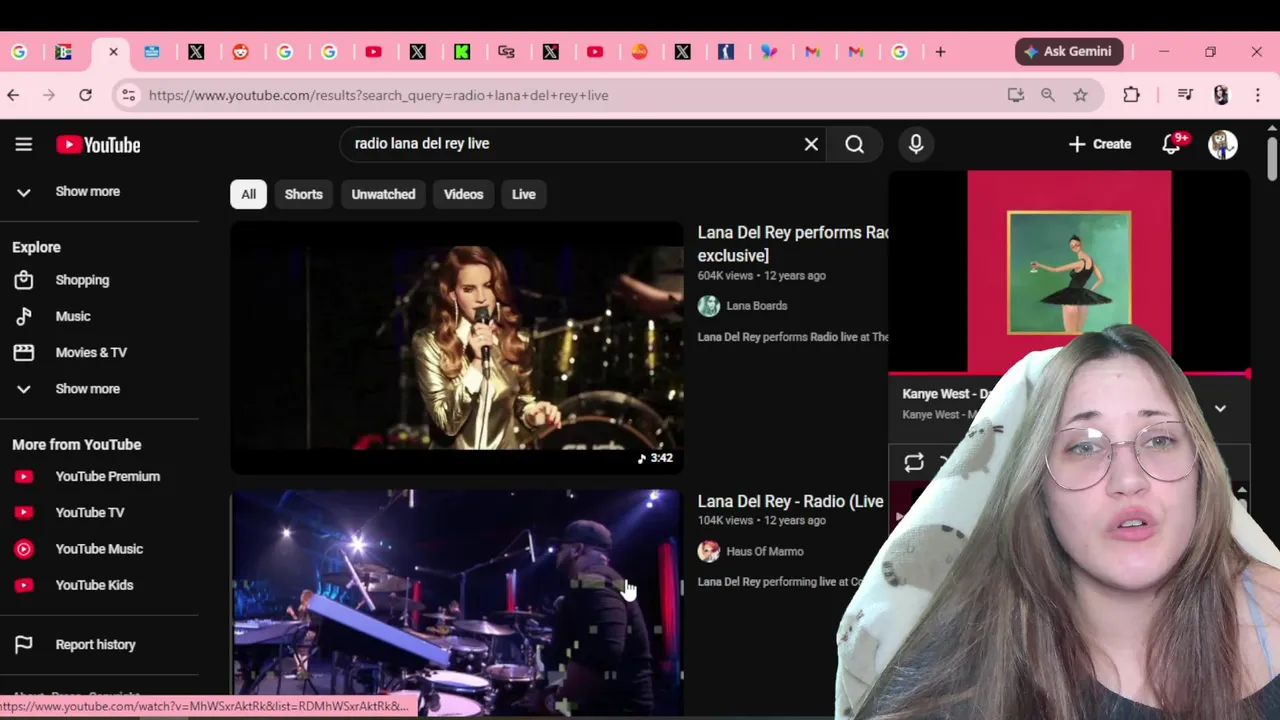1280x720 pixels.
Task: Select the Unwatched filter chip
Action: (x=383, y=194)
